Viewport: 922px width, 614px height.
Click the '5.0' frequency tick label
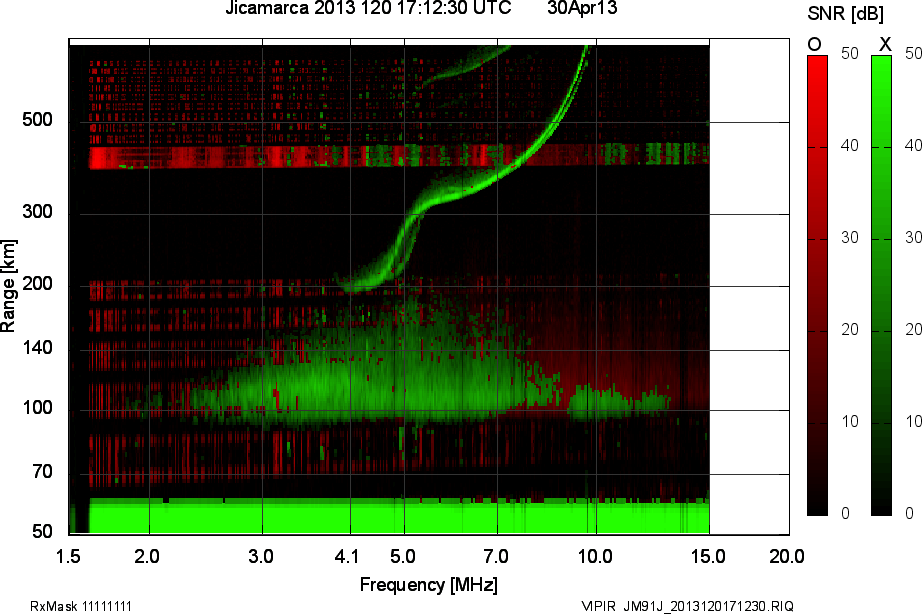tap(403, 556)
